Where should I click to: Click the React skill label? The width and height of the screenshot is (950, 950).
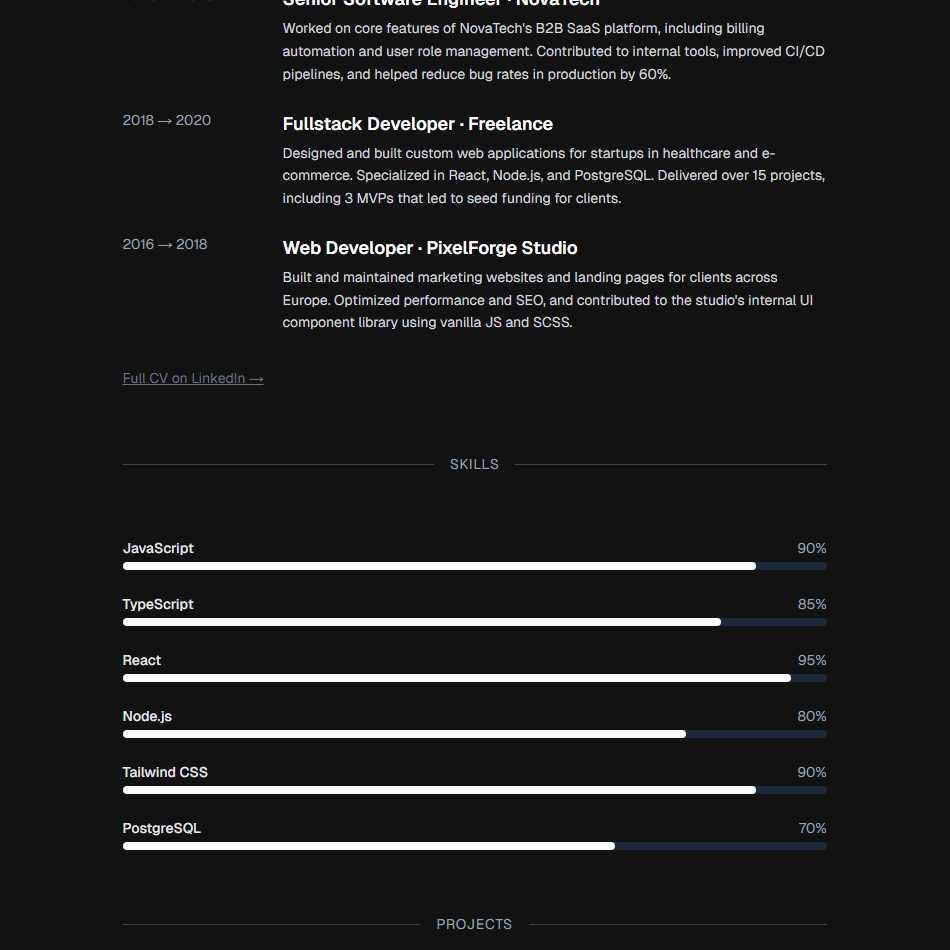coord(142,660)
